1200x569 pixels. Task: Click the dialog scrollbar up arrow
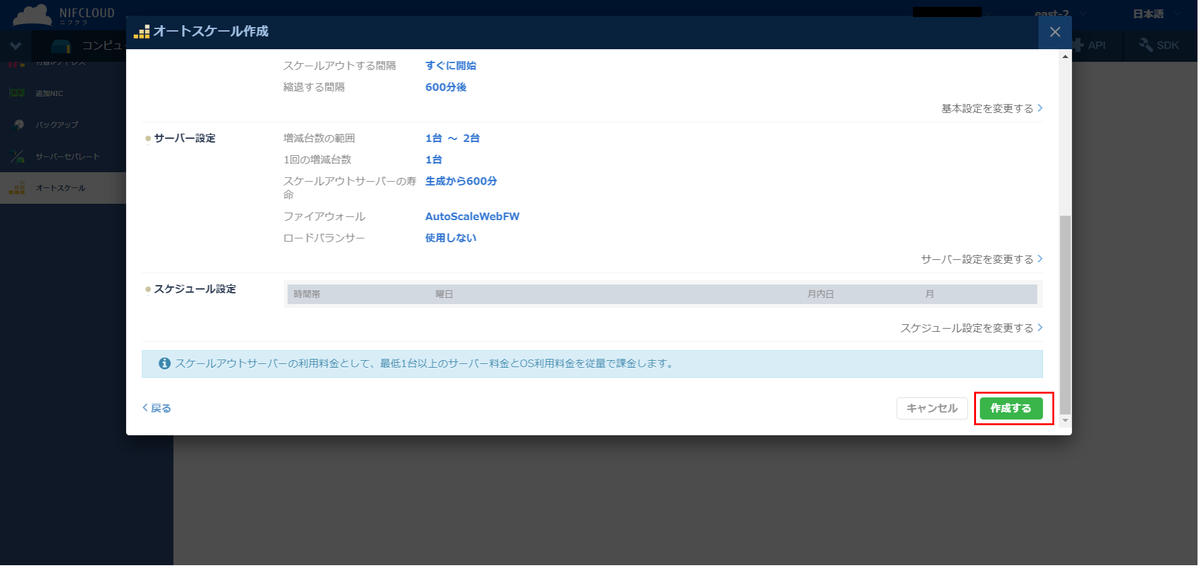tap(1064, 57)
